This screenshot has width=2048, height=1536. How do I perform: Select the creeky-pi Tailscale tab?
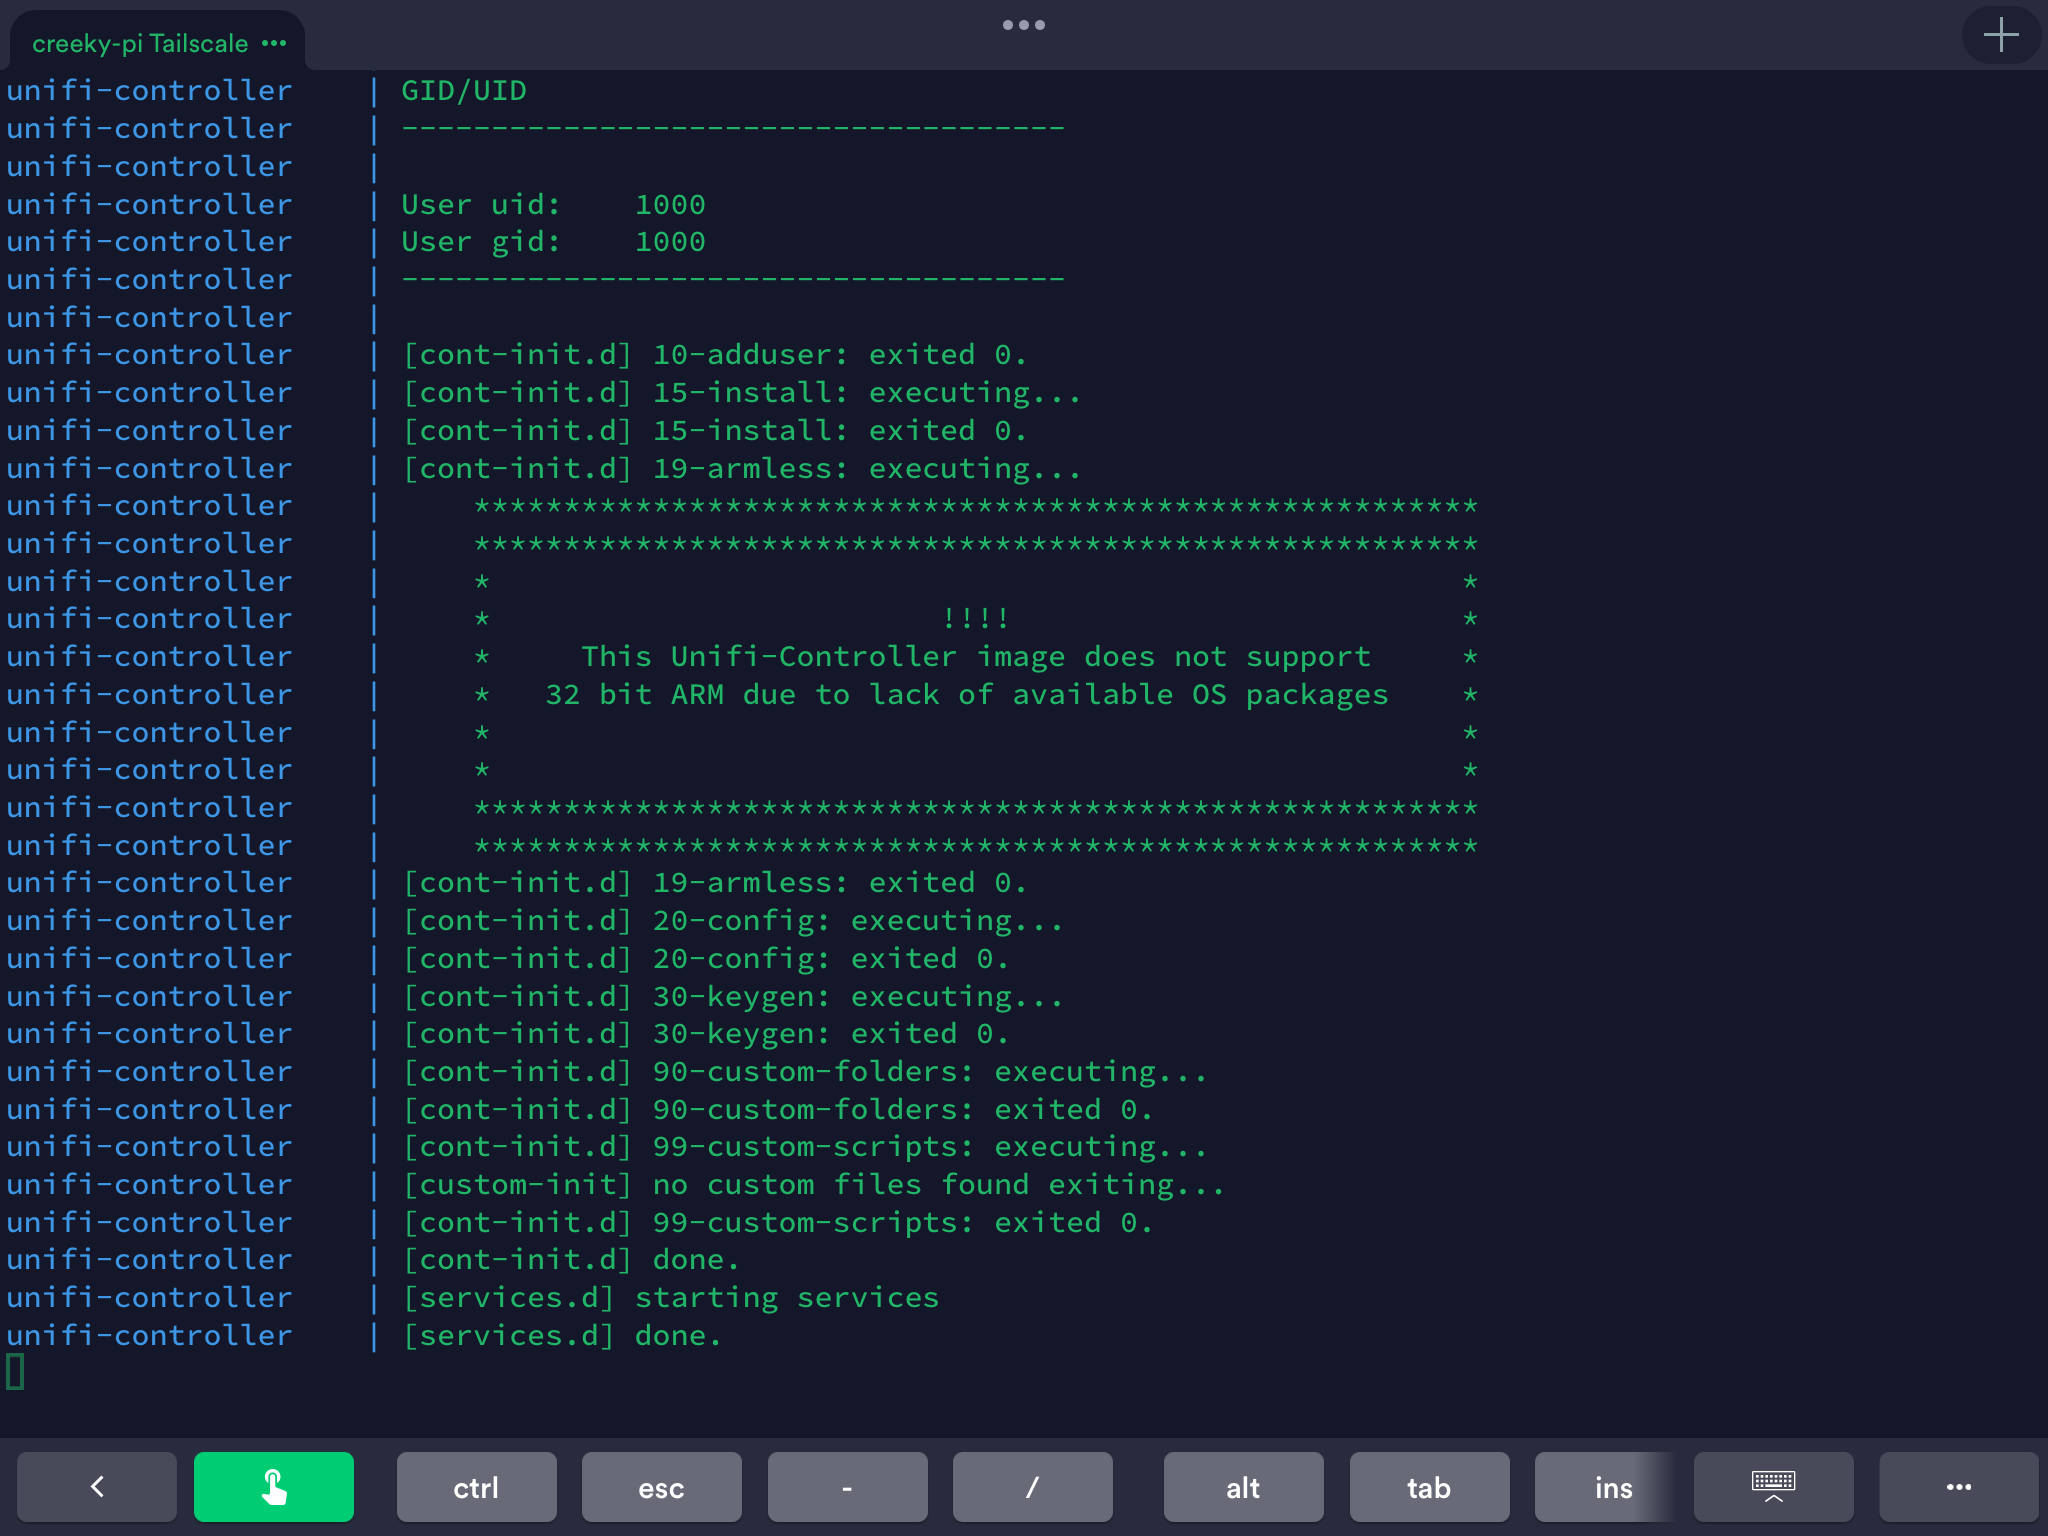[140, 44]
